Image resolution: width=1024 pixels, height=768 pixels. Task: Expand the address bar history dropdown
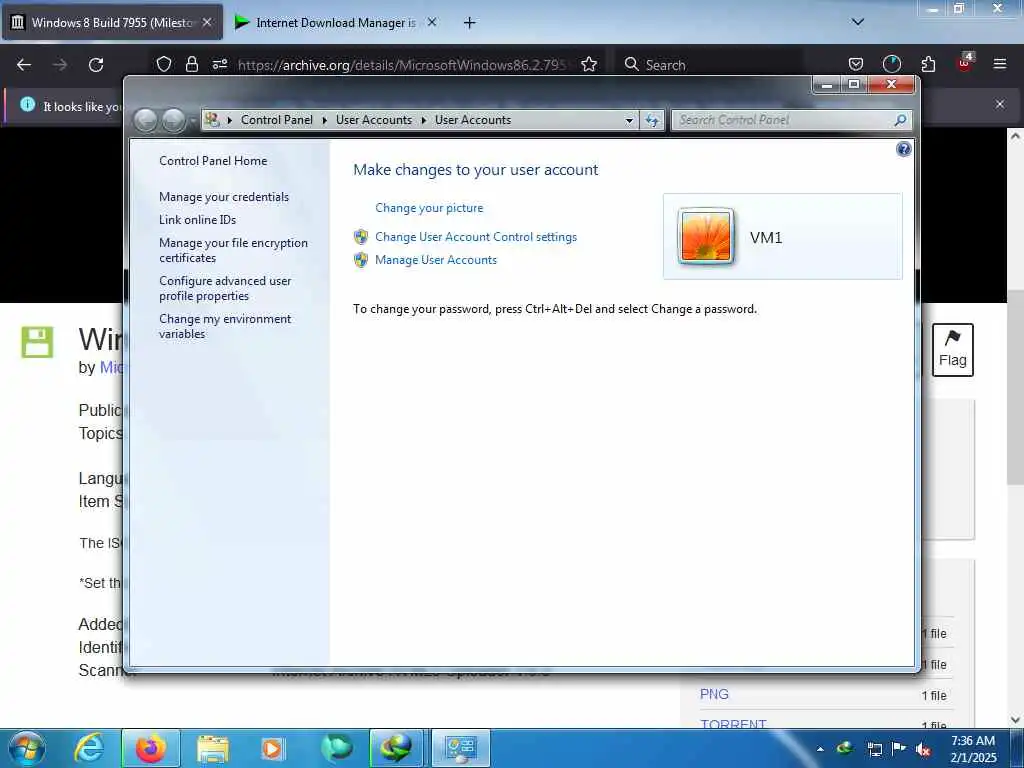tap(629, 120)
